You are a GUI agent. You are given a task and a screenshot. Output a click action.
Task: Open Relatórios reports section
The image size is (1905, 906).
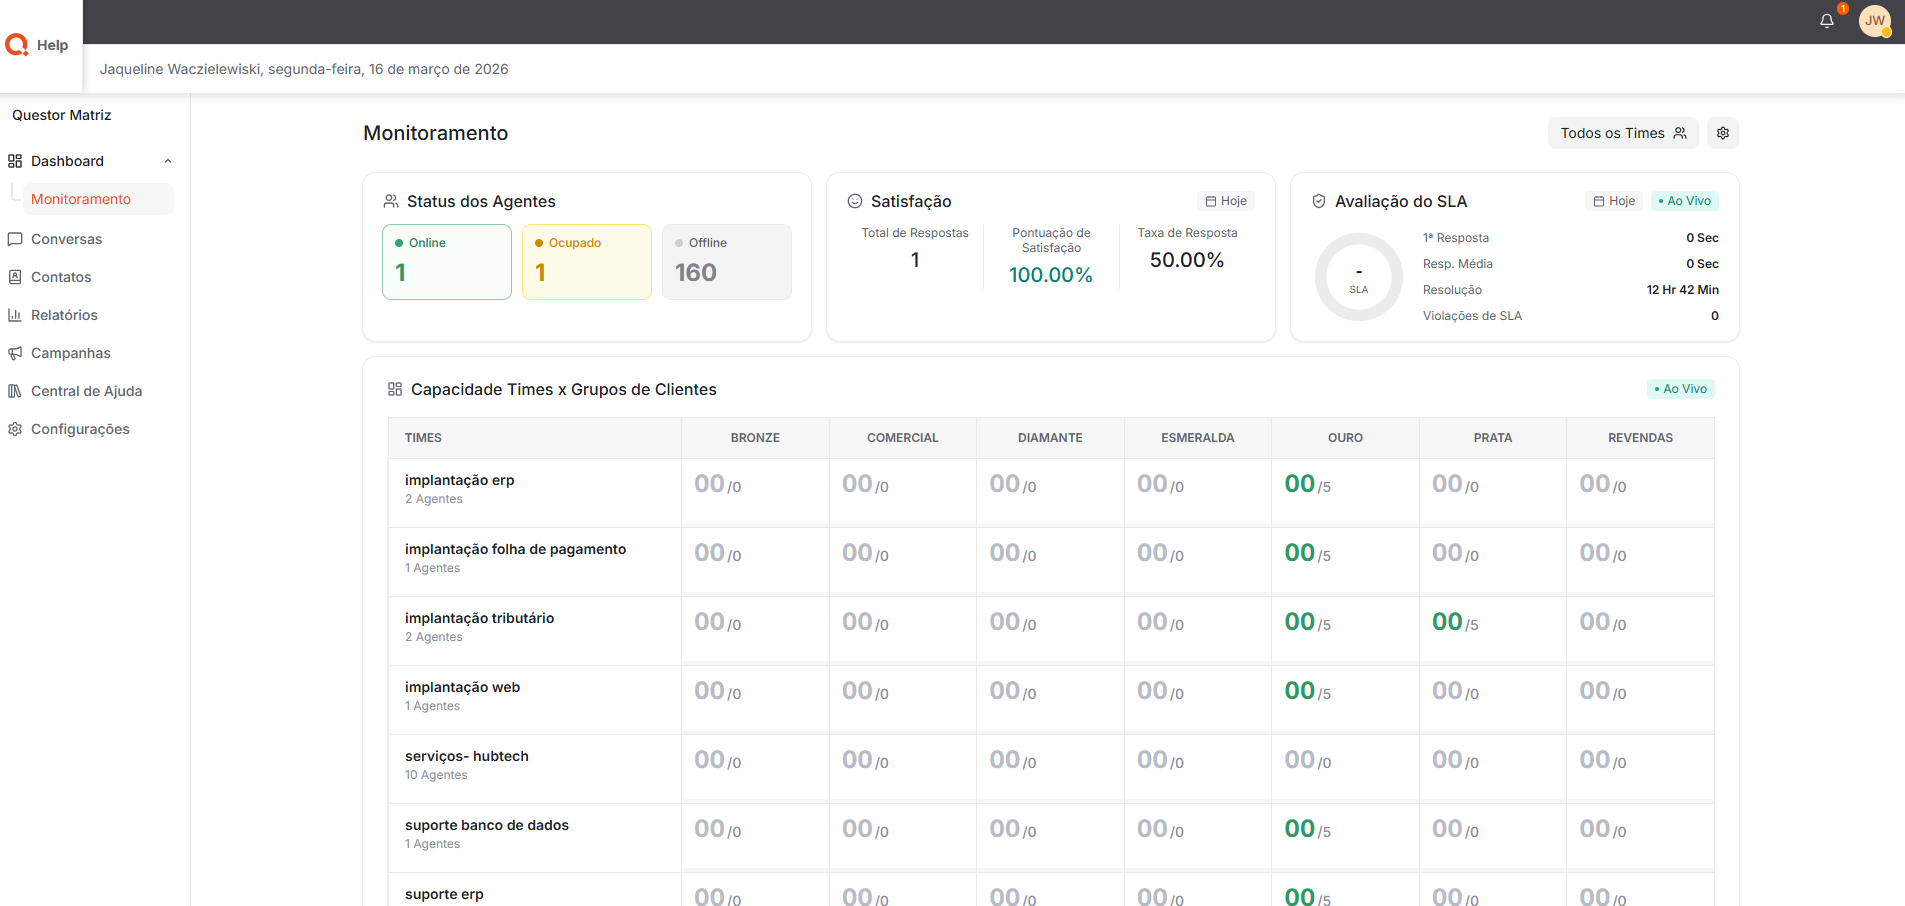click(64, 315)
